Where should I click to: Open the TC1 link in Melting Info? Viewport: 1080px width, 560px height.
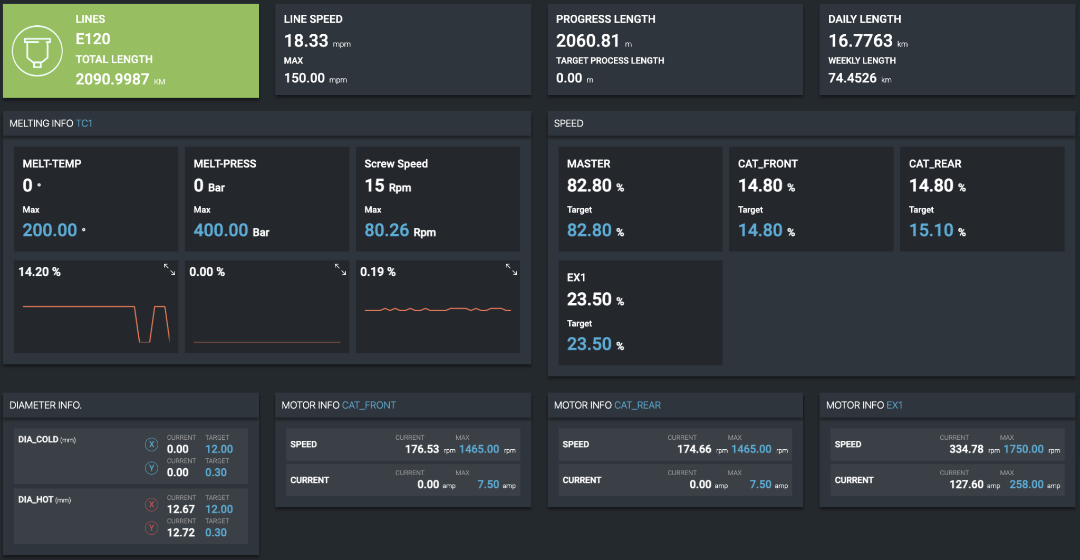tap(84, 123)
